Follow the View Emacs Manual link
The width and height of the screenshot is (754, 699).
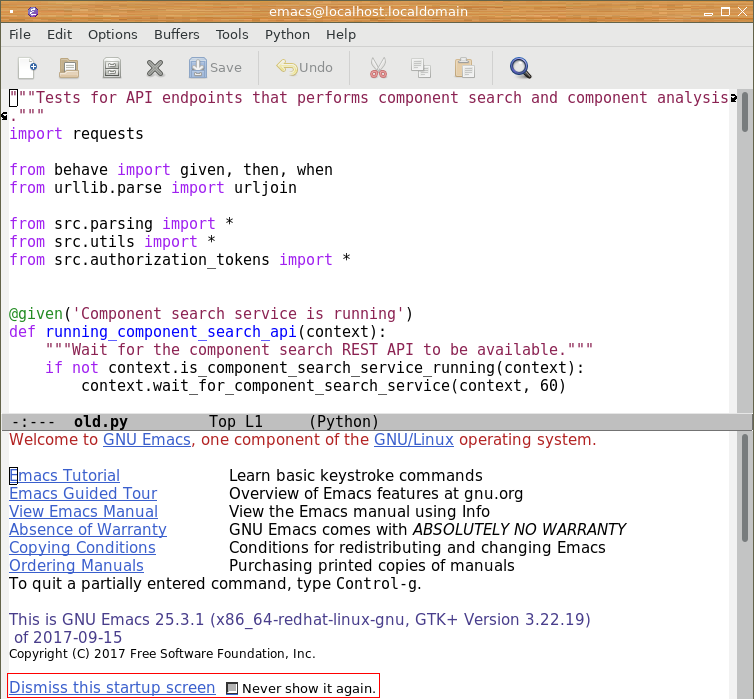pyautogui.click(x=83, y=512)
